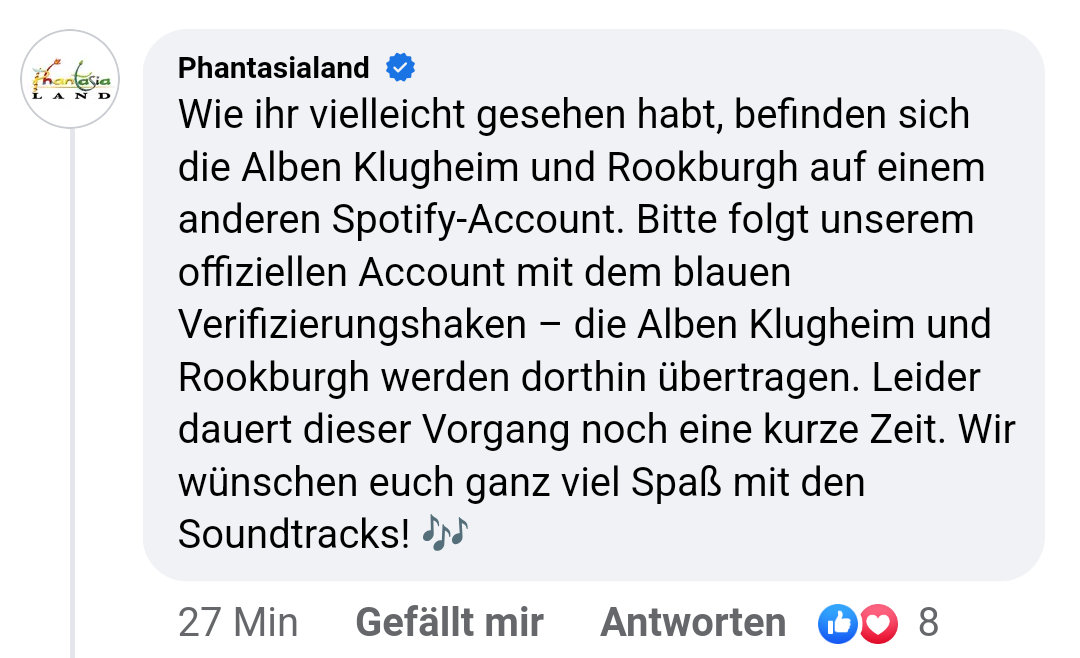Image resolution: width=1080 pixels, height=658 pixels.
Task: Select the word Leider in the comment
Action: tap(926, 378)
